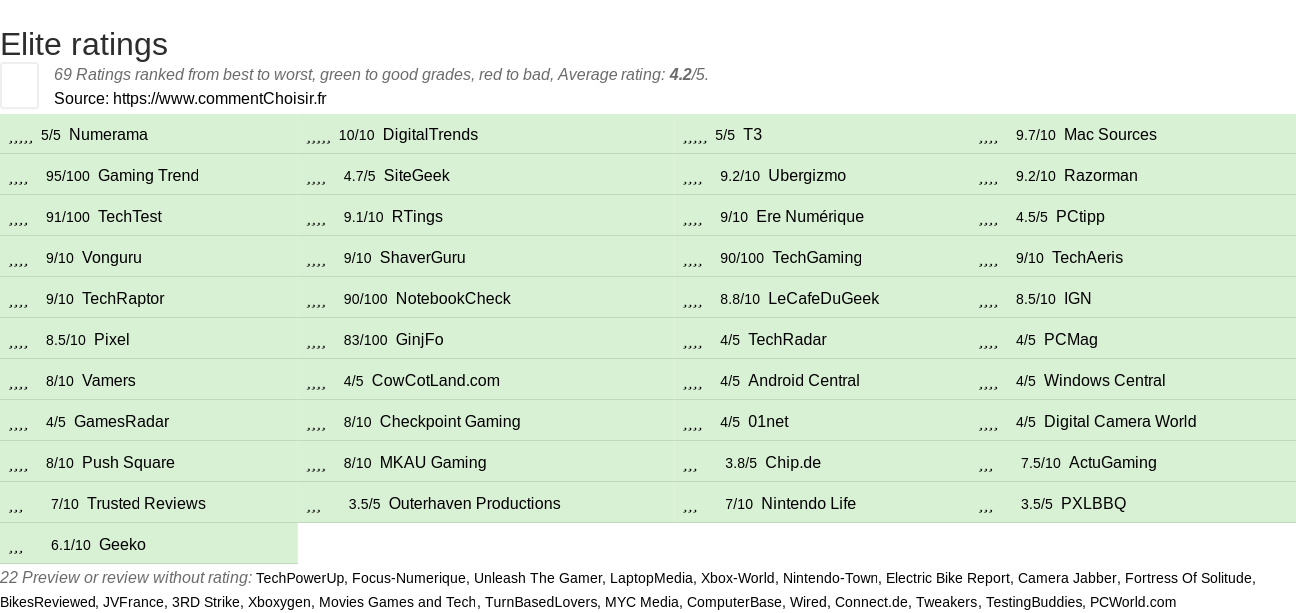This screenshot has height=613, width=1296.
Task: Open the Xbox-World preview
Action: pyautogui.click(x=738, y=578)
